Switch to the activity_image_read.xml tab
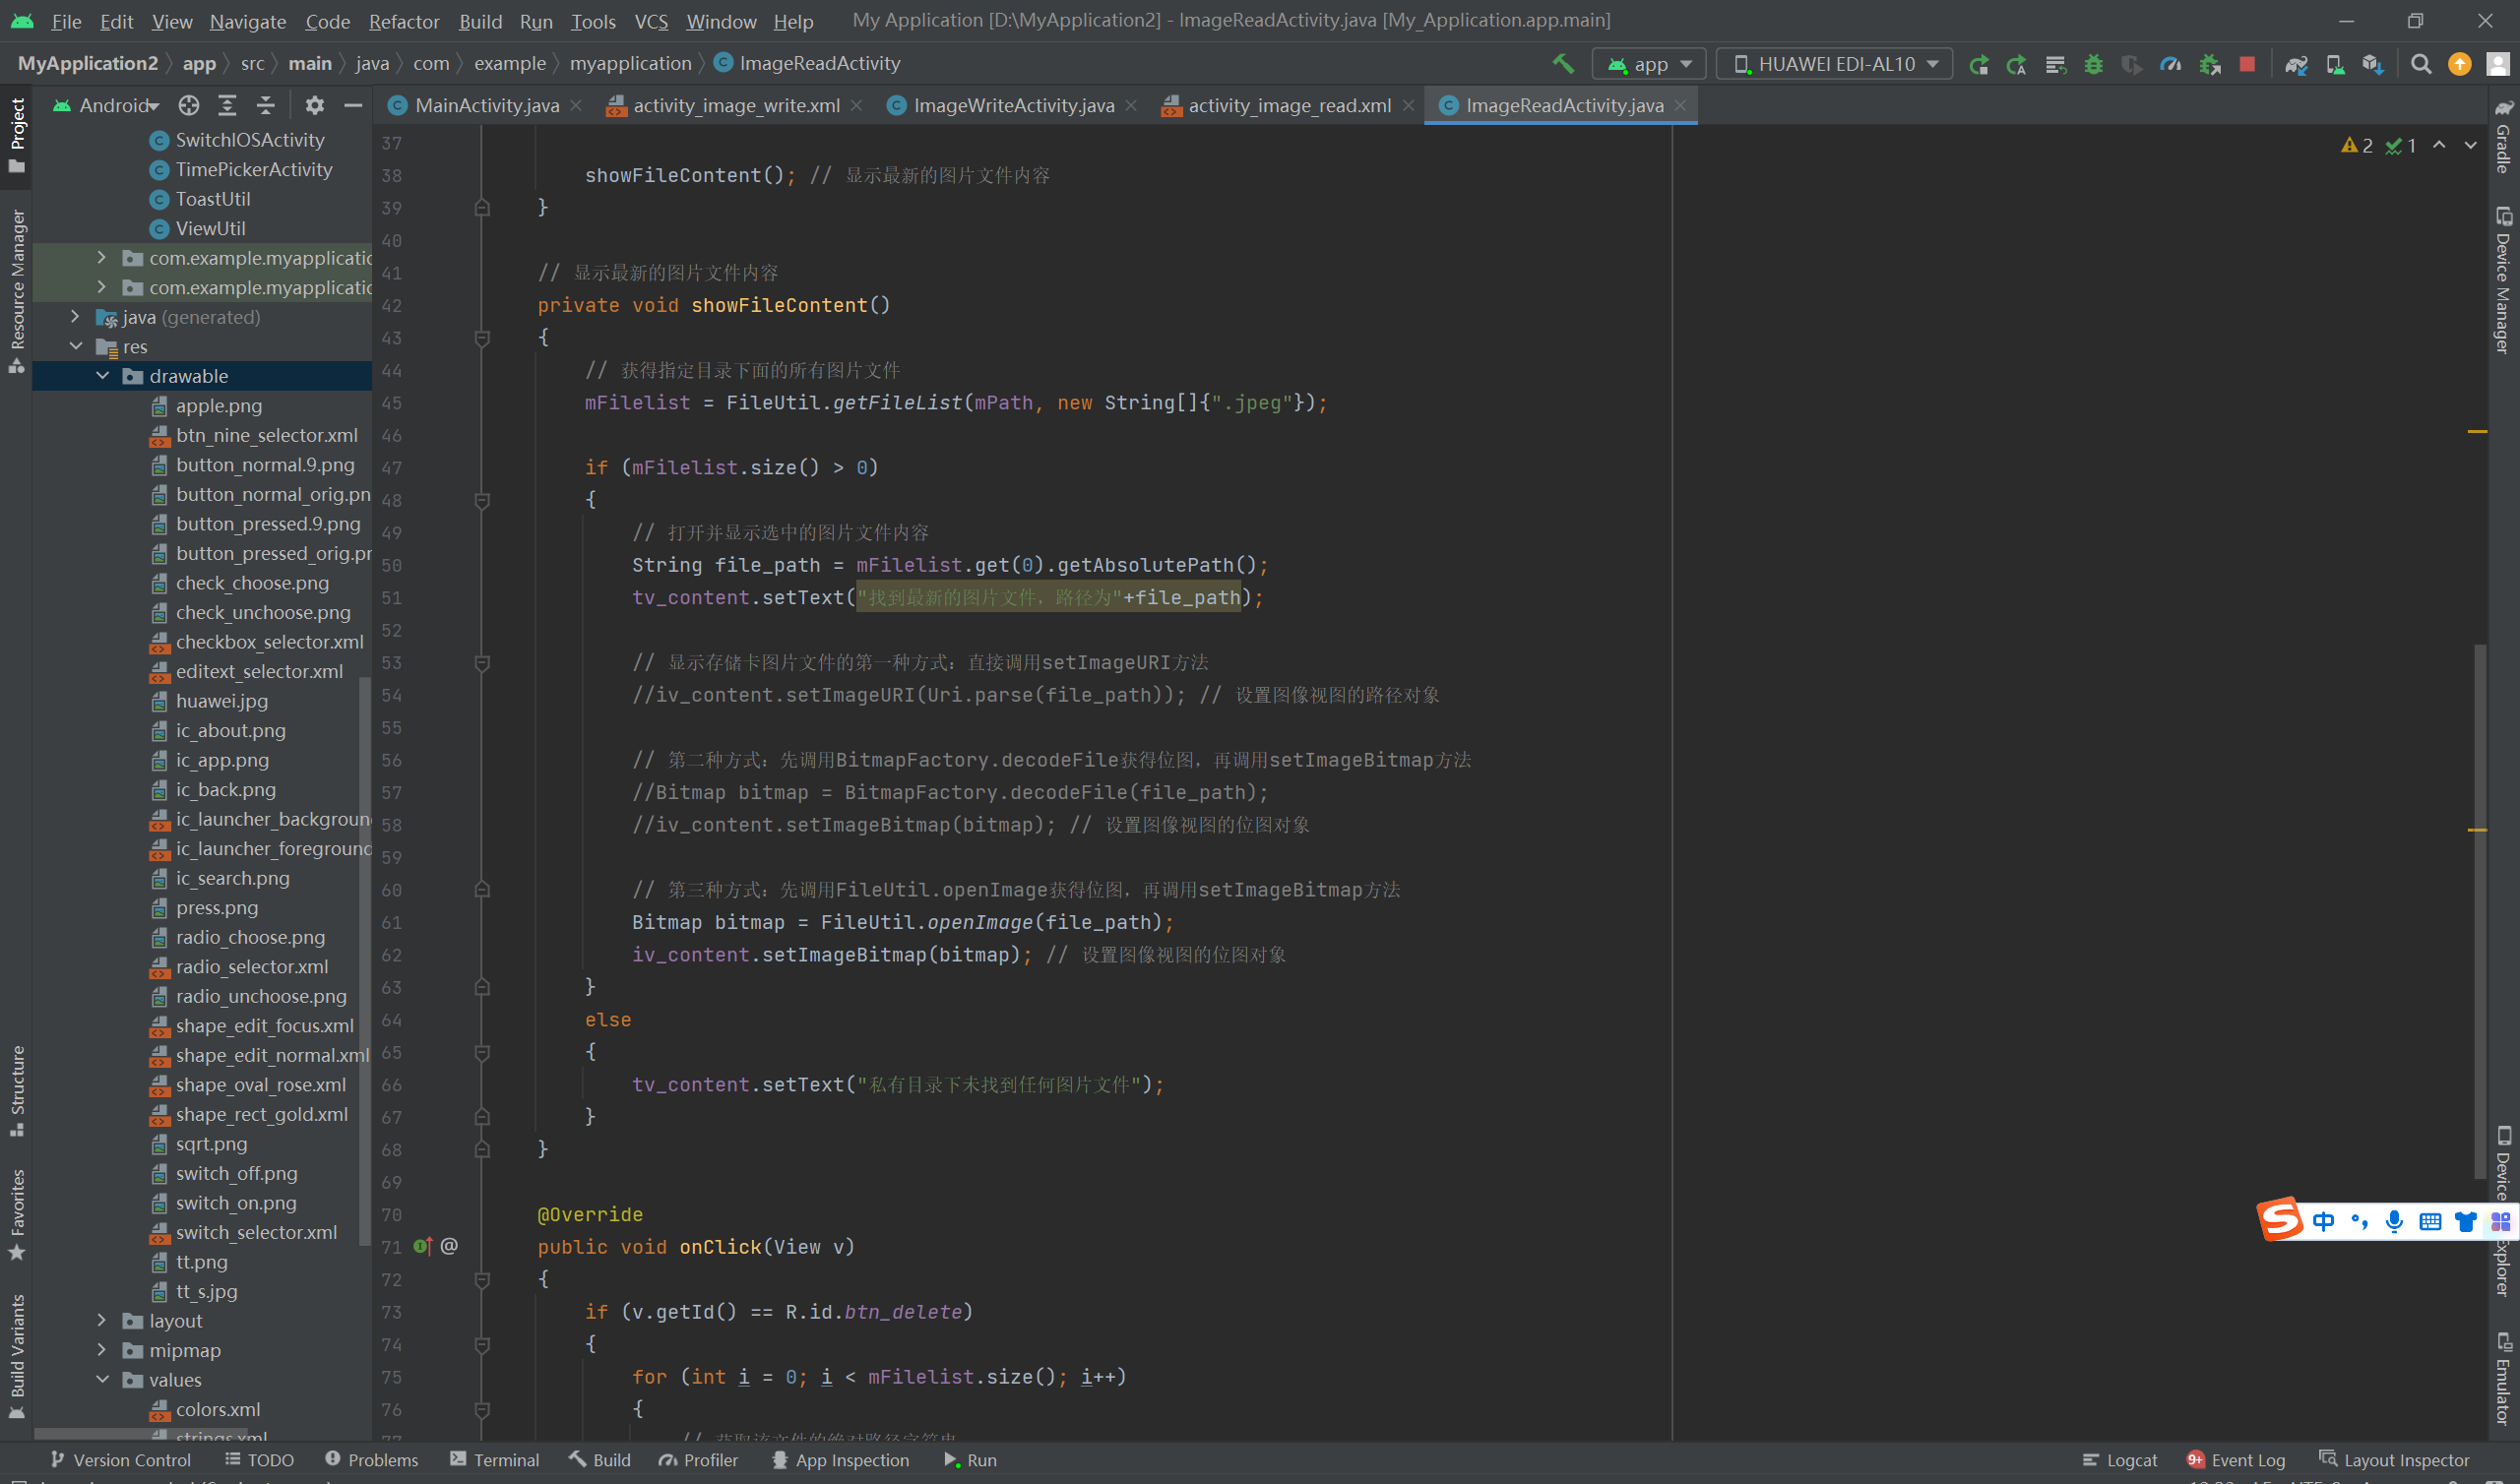This screenshot has width=2520, height=1484. click(1288, 105)
